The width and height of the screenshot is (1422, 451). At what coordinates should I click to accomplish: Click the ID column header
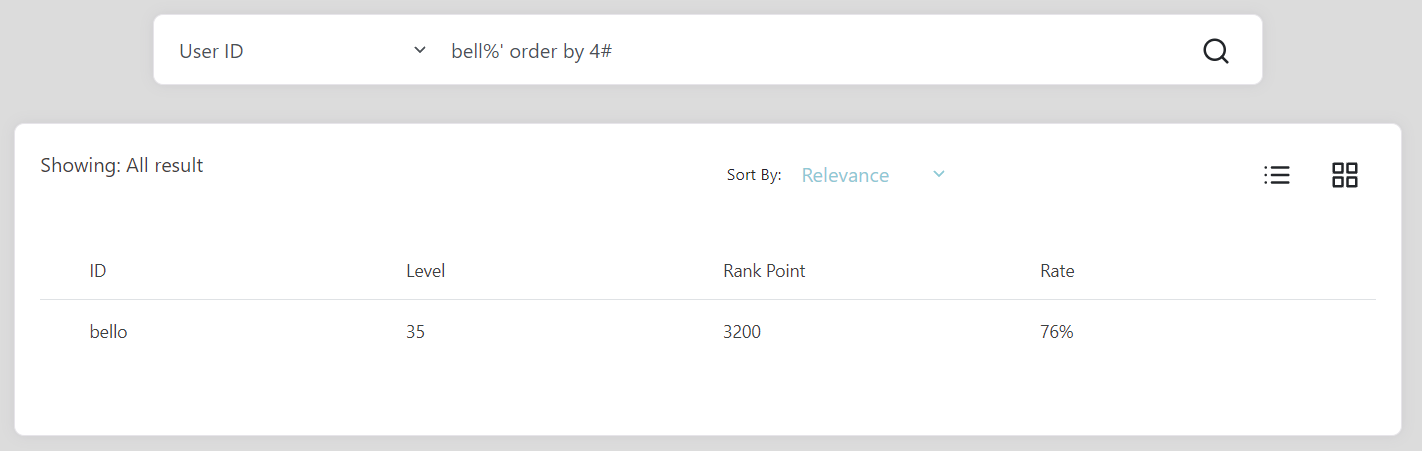tap(98, 271)
